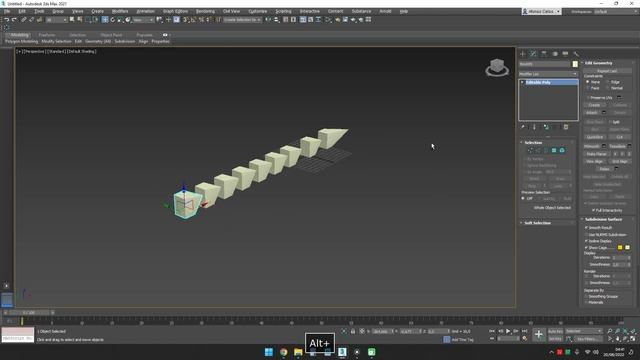The height and width of the screenshot is (360, 640).
Task: Toggle the Preserve UVs checkbox
Action: click(x=588, y=98)
